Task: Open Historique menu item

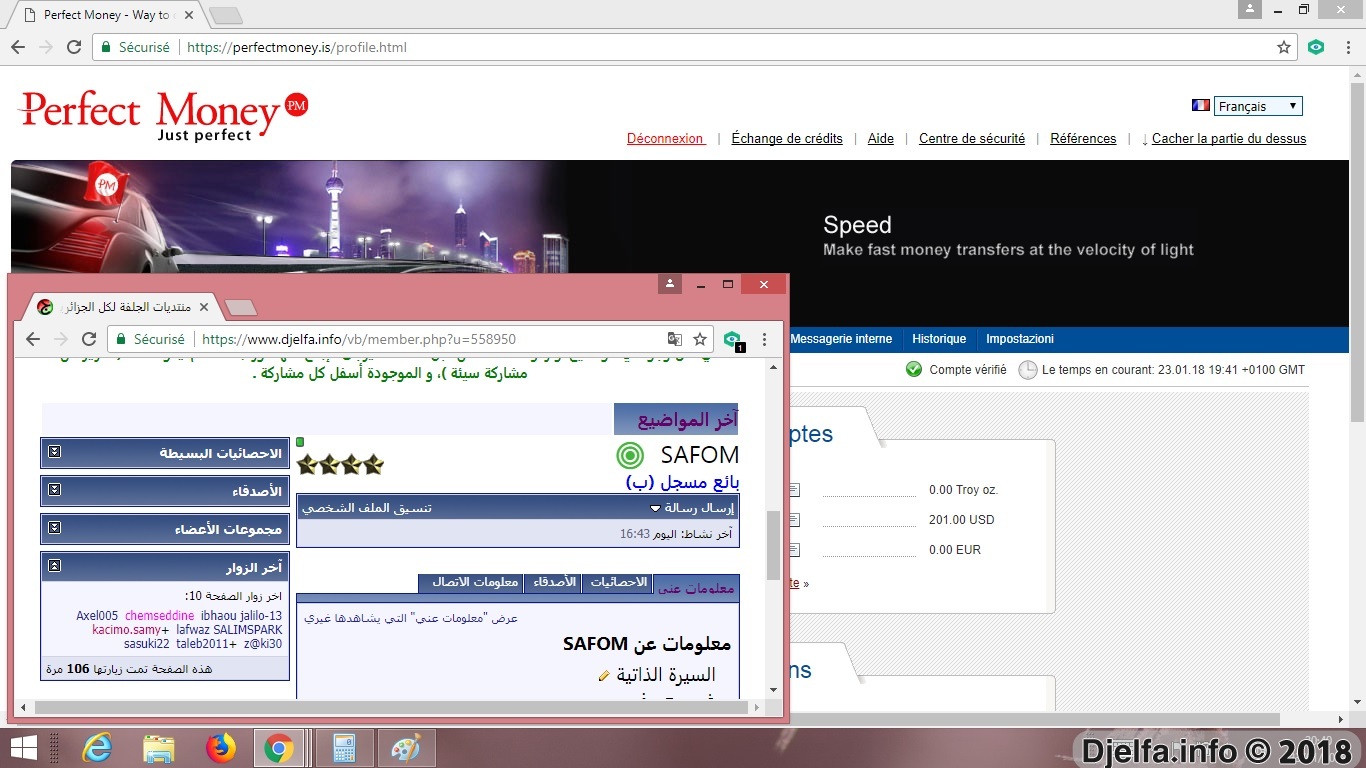Action: tap(939, 339)
